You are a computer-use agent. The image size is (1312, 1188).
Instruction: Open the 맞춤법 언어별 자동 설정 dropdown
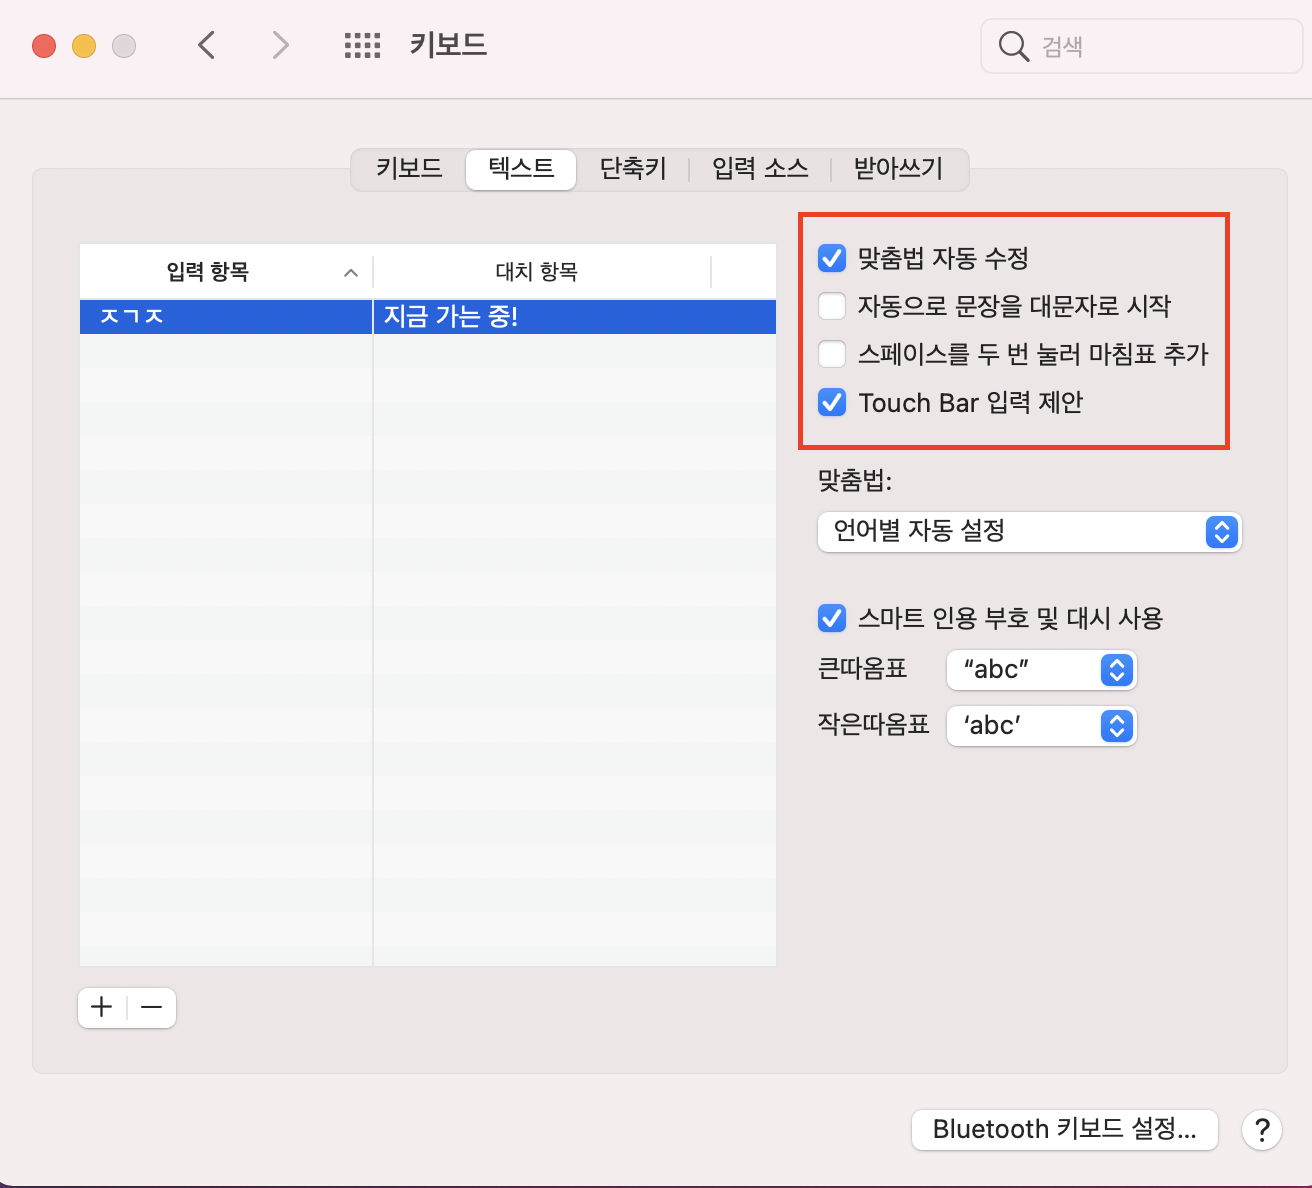pyautogui.click(x=1029, y=531)
